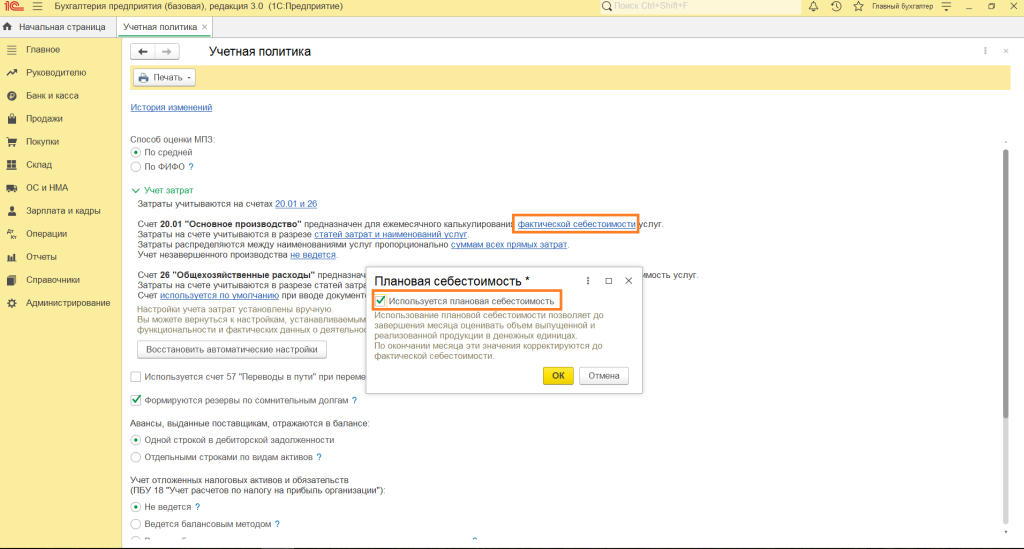Open the Печать dropdown button
This screenshot has width=1024, height=549.
(x=164, y=77)
